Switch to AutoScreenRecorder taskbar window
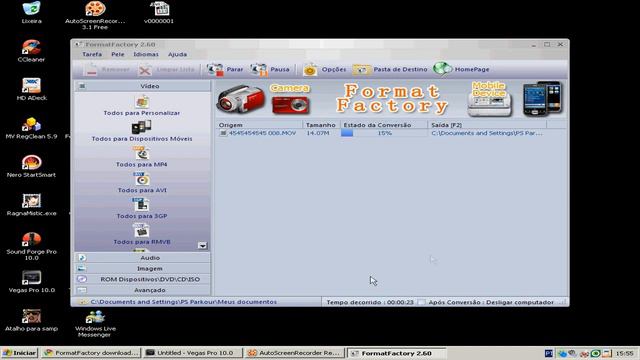This screenshot has width=640, height=360. (295, 353)
